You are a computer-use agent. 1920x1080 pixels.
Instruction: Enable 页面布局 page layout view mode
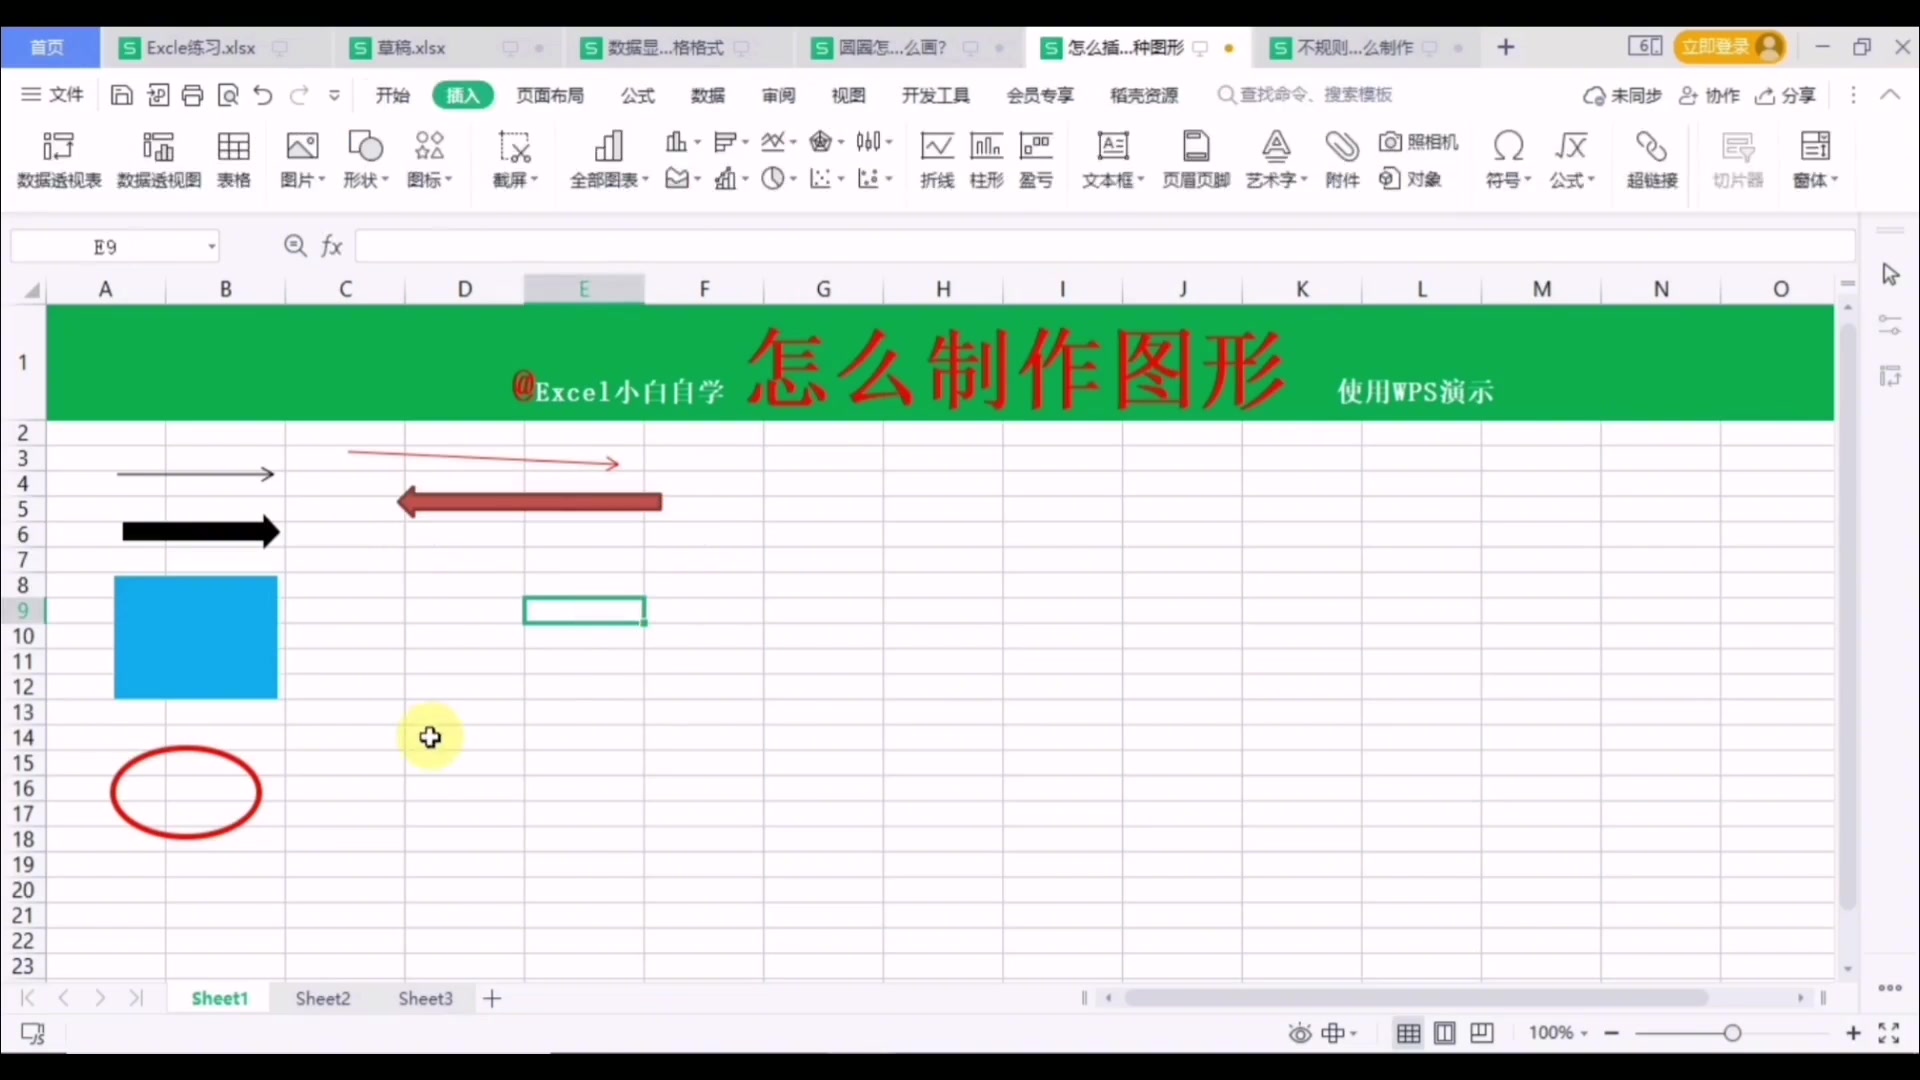[x=1445, y=1033]
